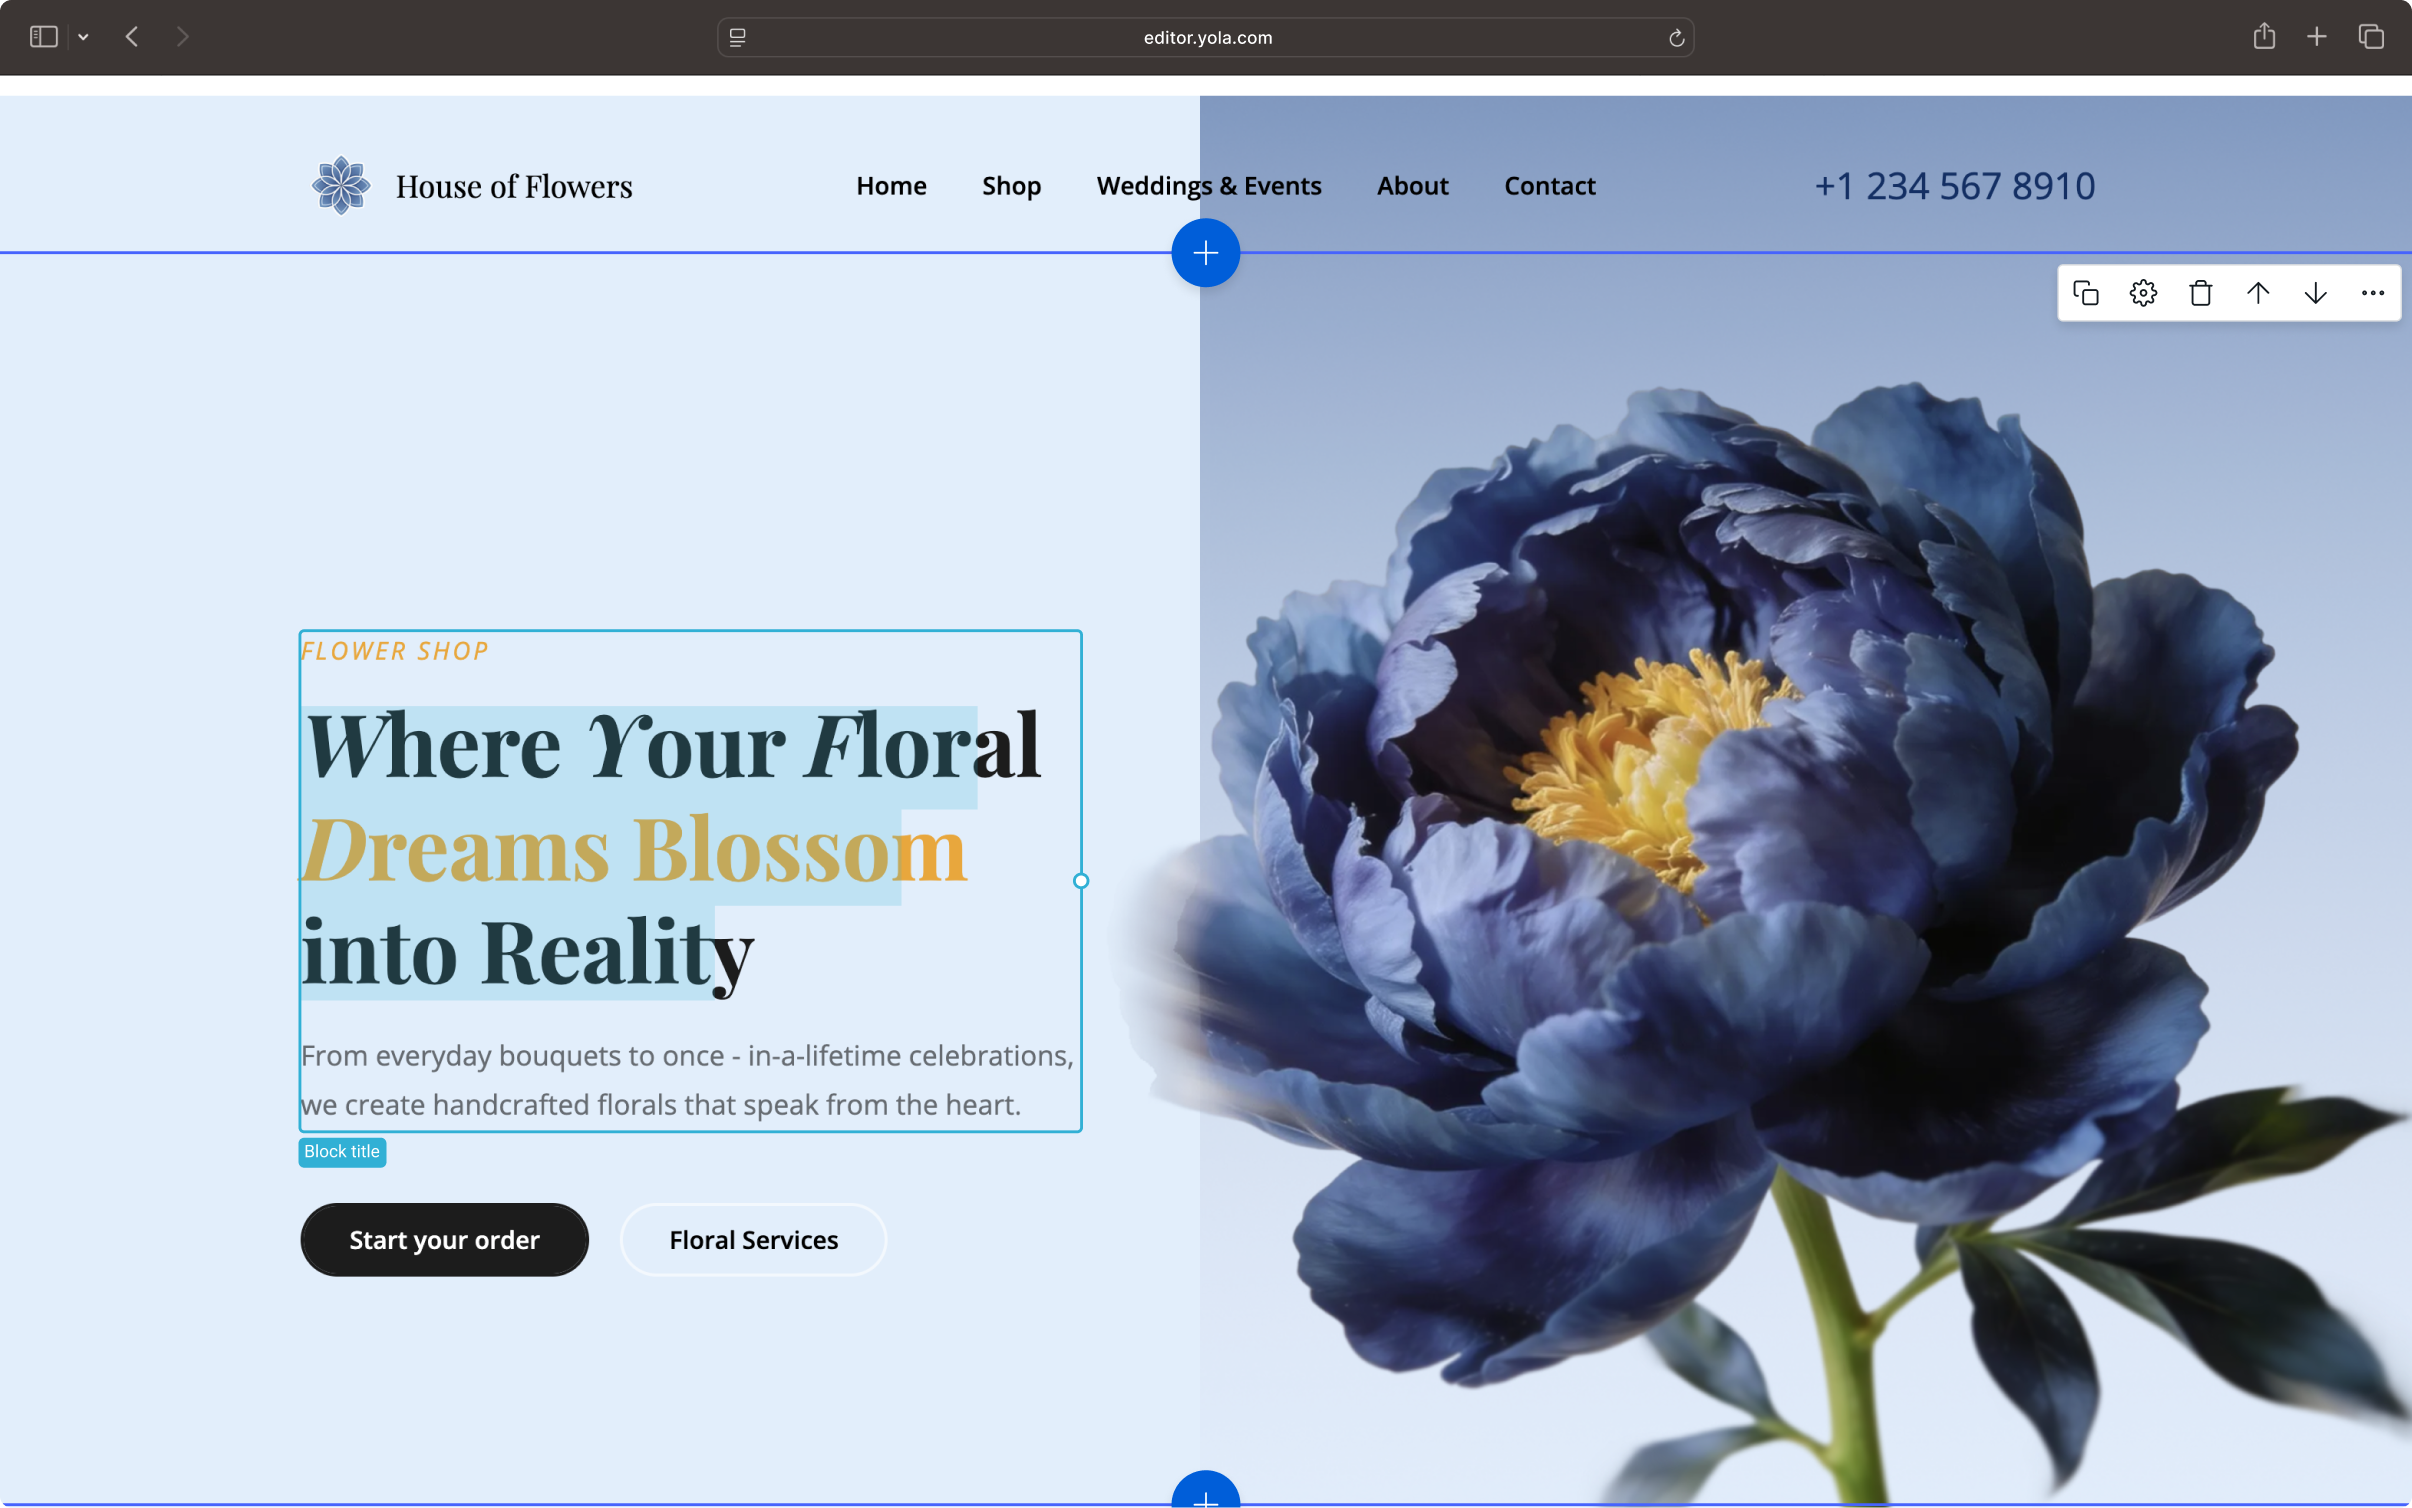Duplicate block using the copy icon
Viewport: 2412px width, 1508px height.
(2086, 293)
